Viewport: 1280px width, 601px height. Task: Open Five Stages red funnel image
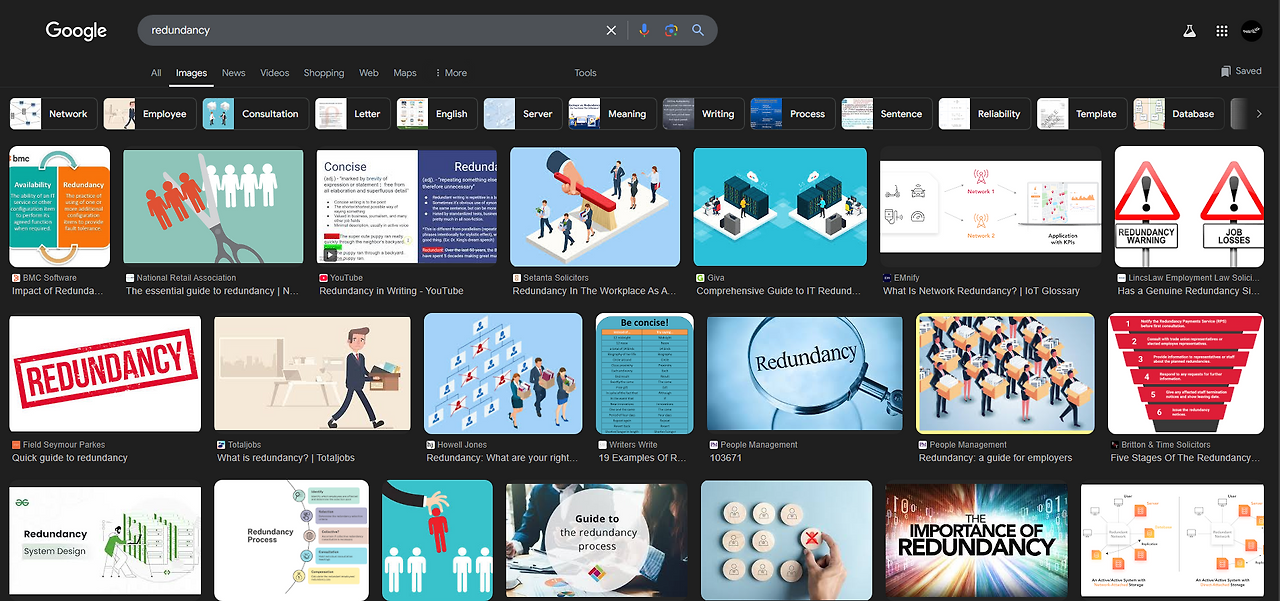point(1186,374)
